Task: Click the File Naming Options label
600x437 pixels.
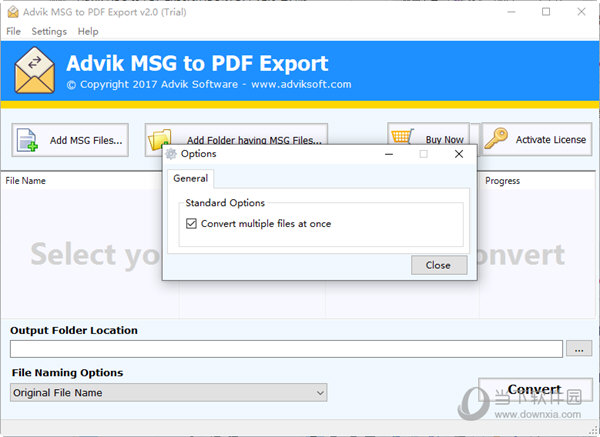Action: pyautogui.click(x=67, y=373)
